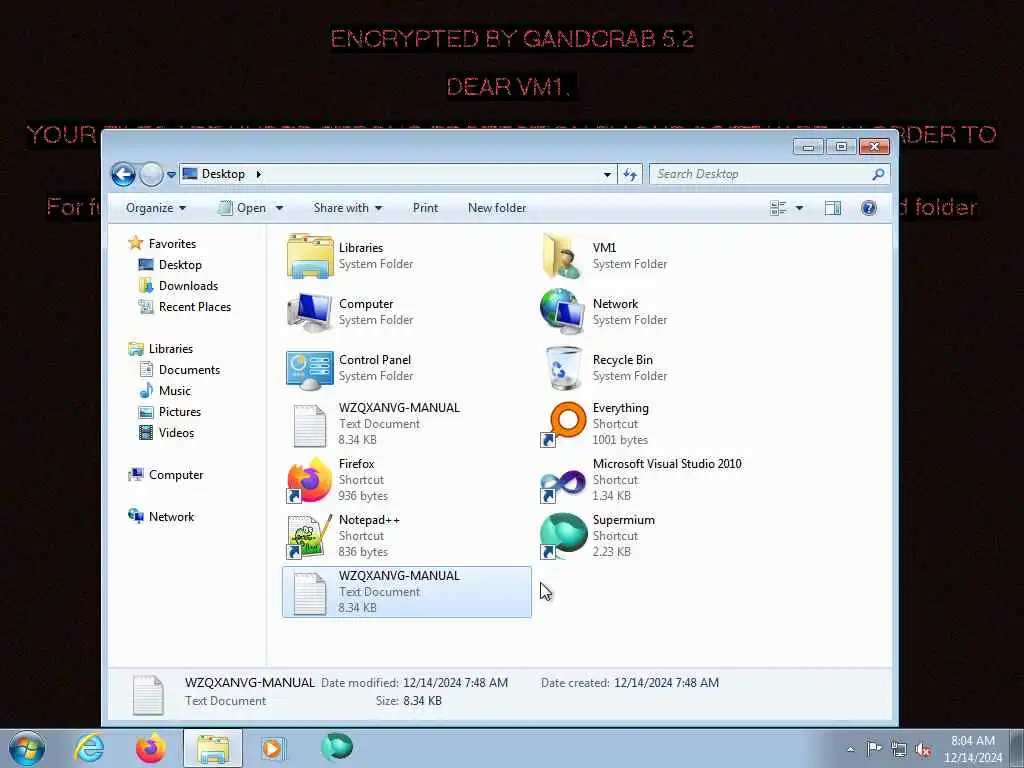This screenshot has width=1024, height=768.
Task: Expand the view options dropdown arrow
Action: tap(799, 208)
